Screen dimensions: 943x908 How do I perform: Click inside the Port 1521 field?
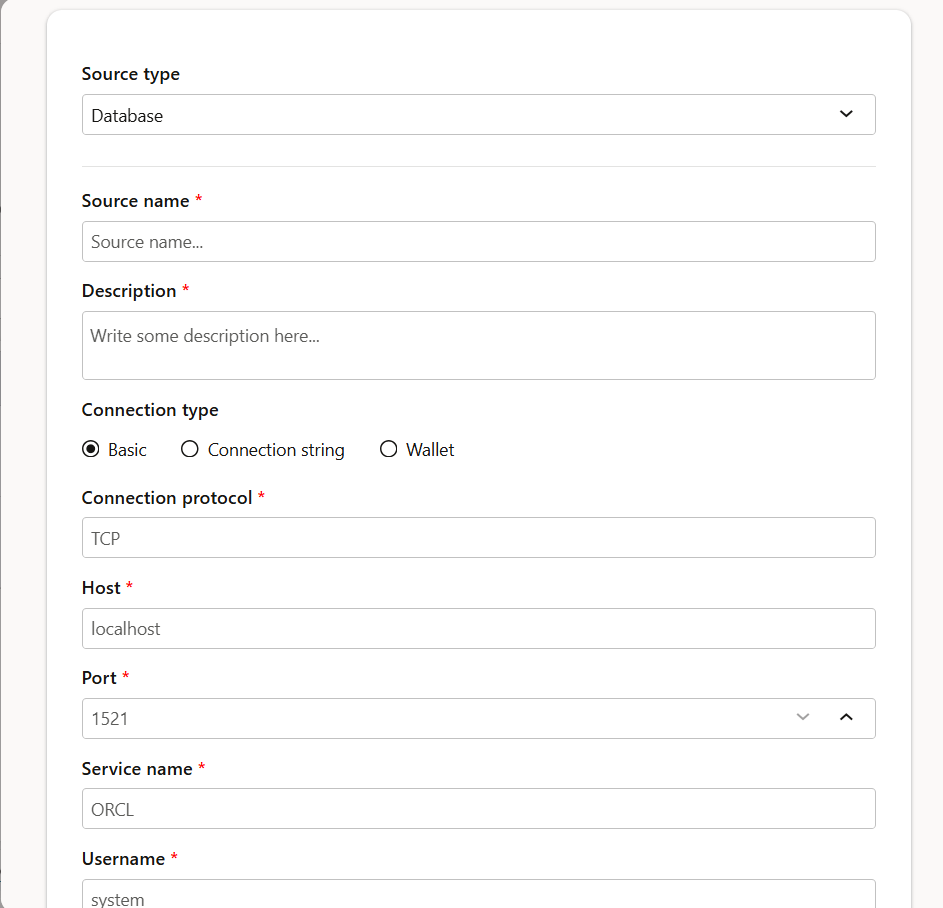430,719
